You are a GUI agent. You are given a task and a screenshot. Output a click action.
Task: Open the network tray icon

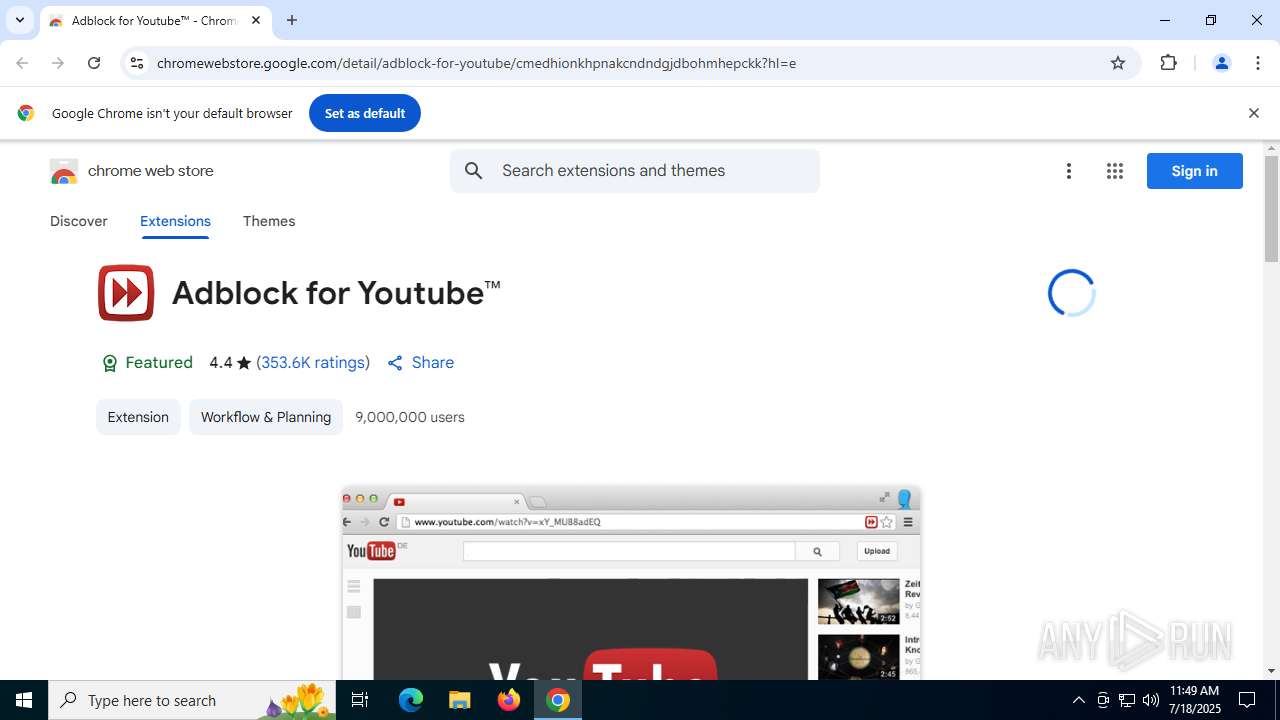tap(1127, 700)
